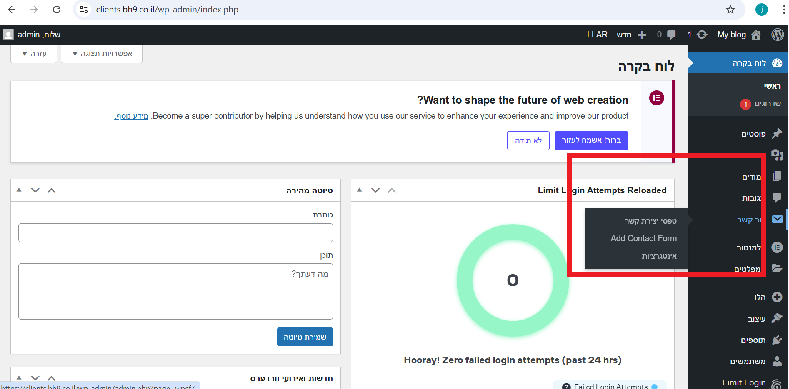Screen dimensions: 789x389
Task: Click the Failed Login Attempts legend chip
Action: pyautogui.click(x=609, y=385)
